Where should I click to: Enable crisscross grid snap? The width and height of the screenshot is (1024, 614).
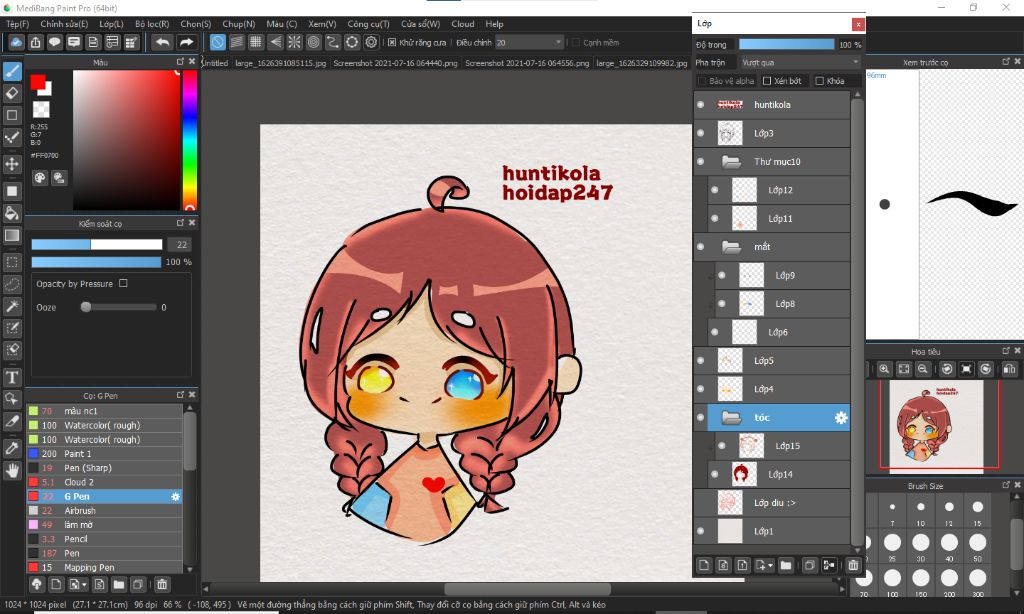tap(256, 42)
